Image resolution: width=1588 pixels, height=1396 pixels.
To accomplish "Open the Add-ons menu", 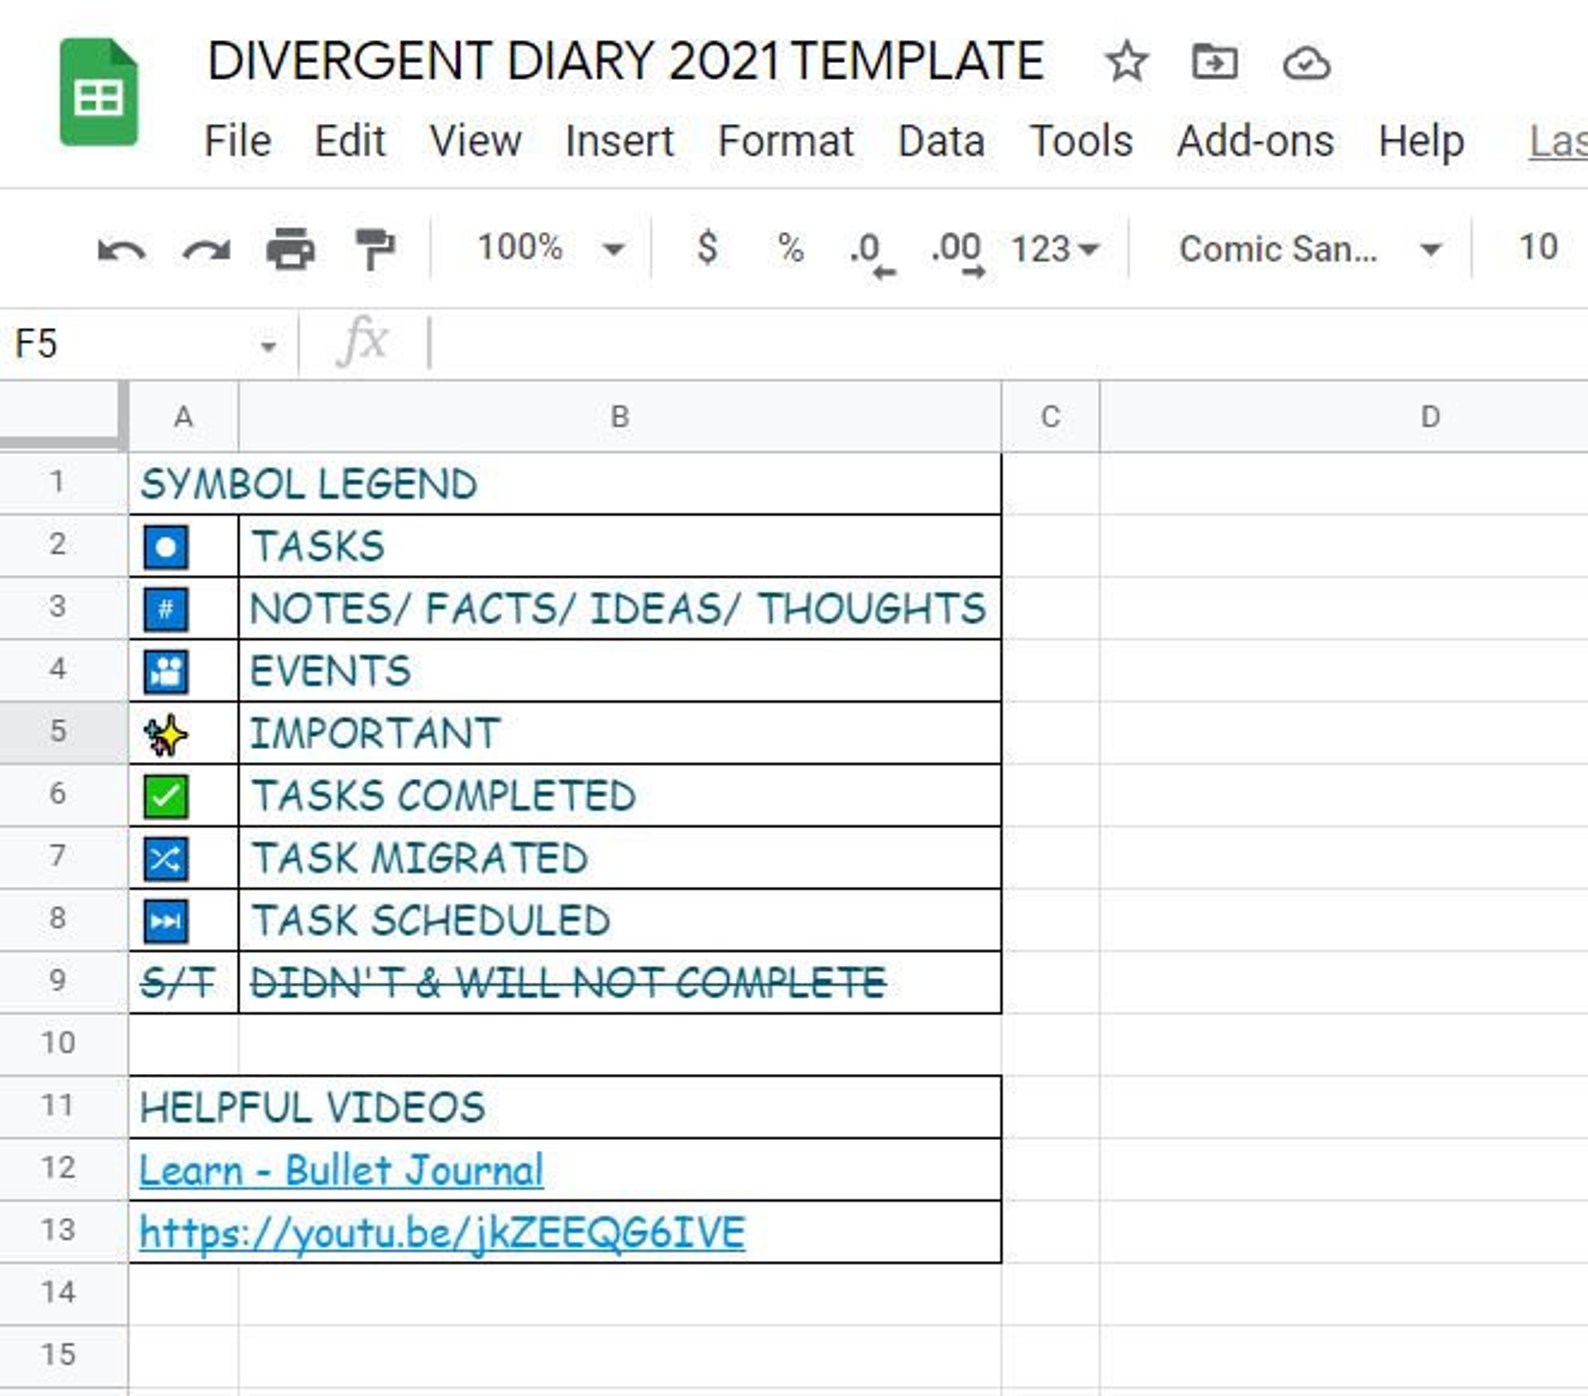I will [1255, 141].
